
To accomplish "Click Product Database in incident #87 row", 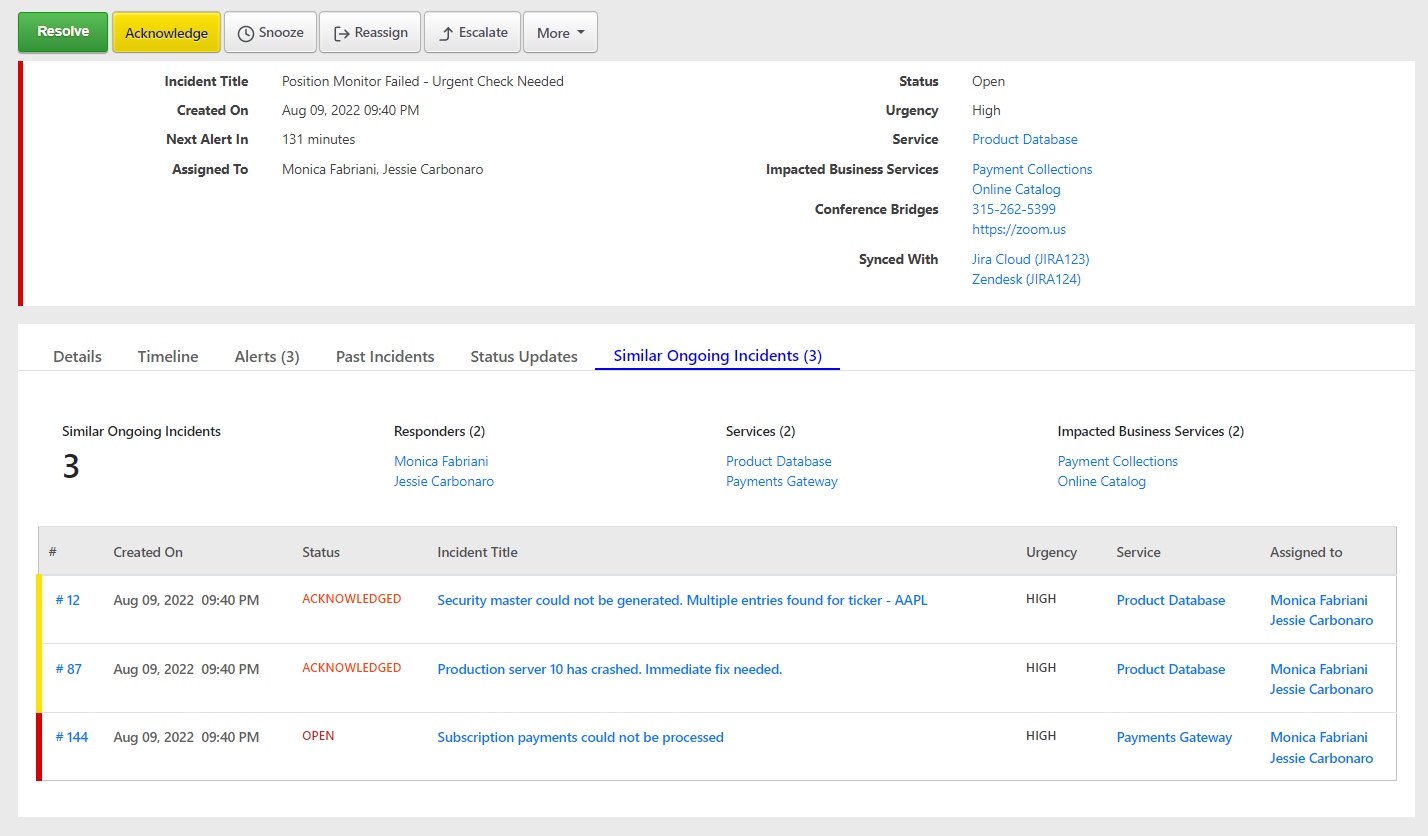I will [1171, 669].
